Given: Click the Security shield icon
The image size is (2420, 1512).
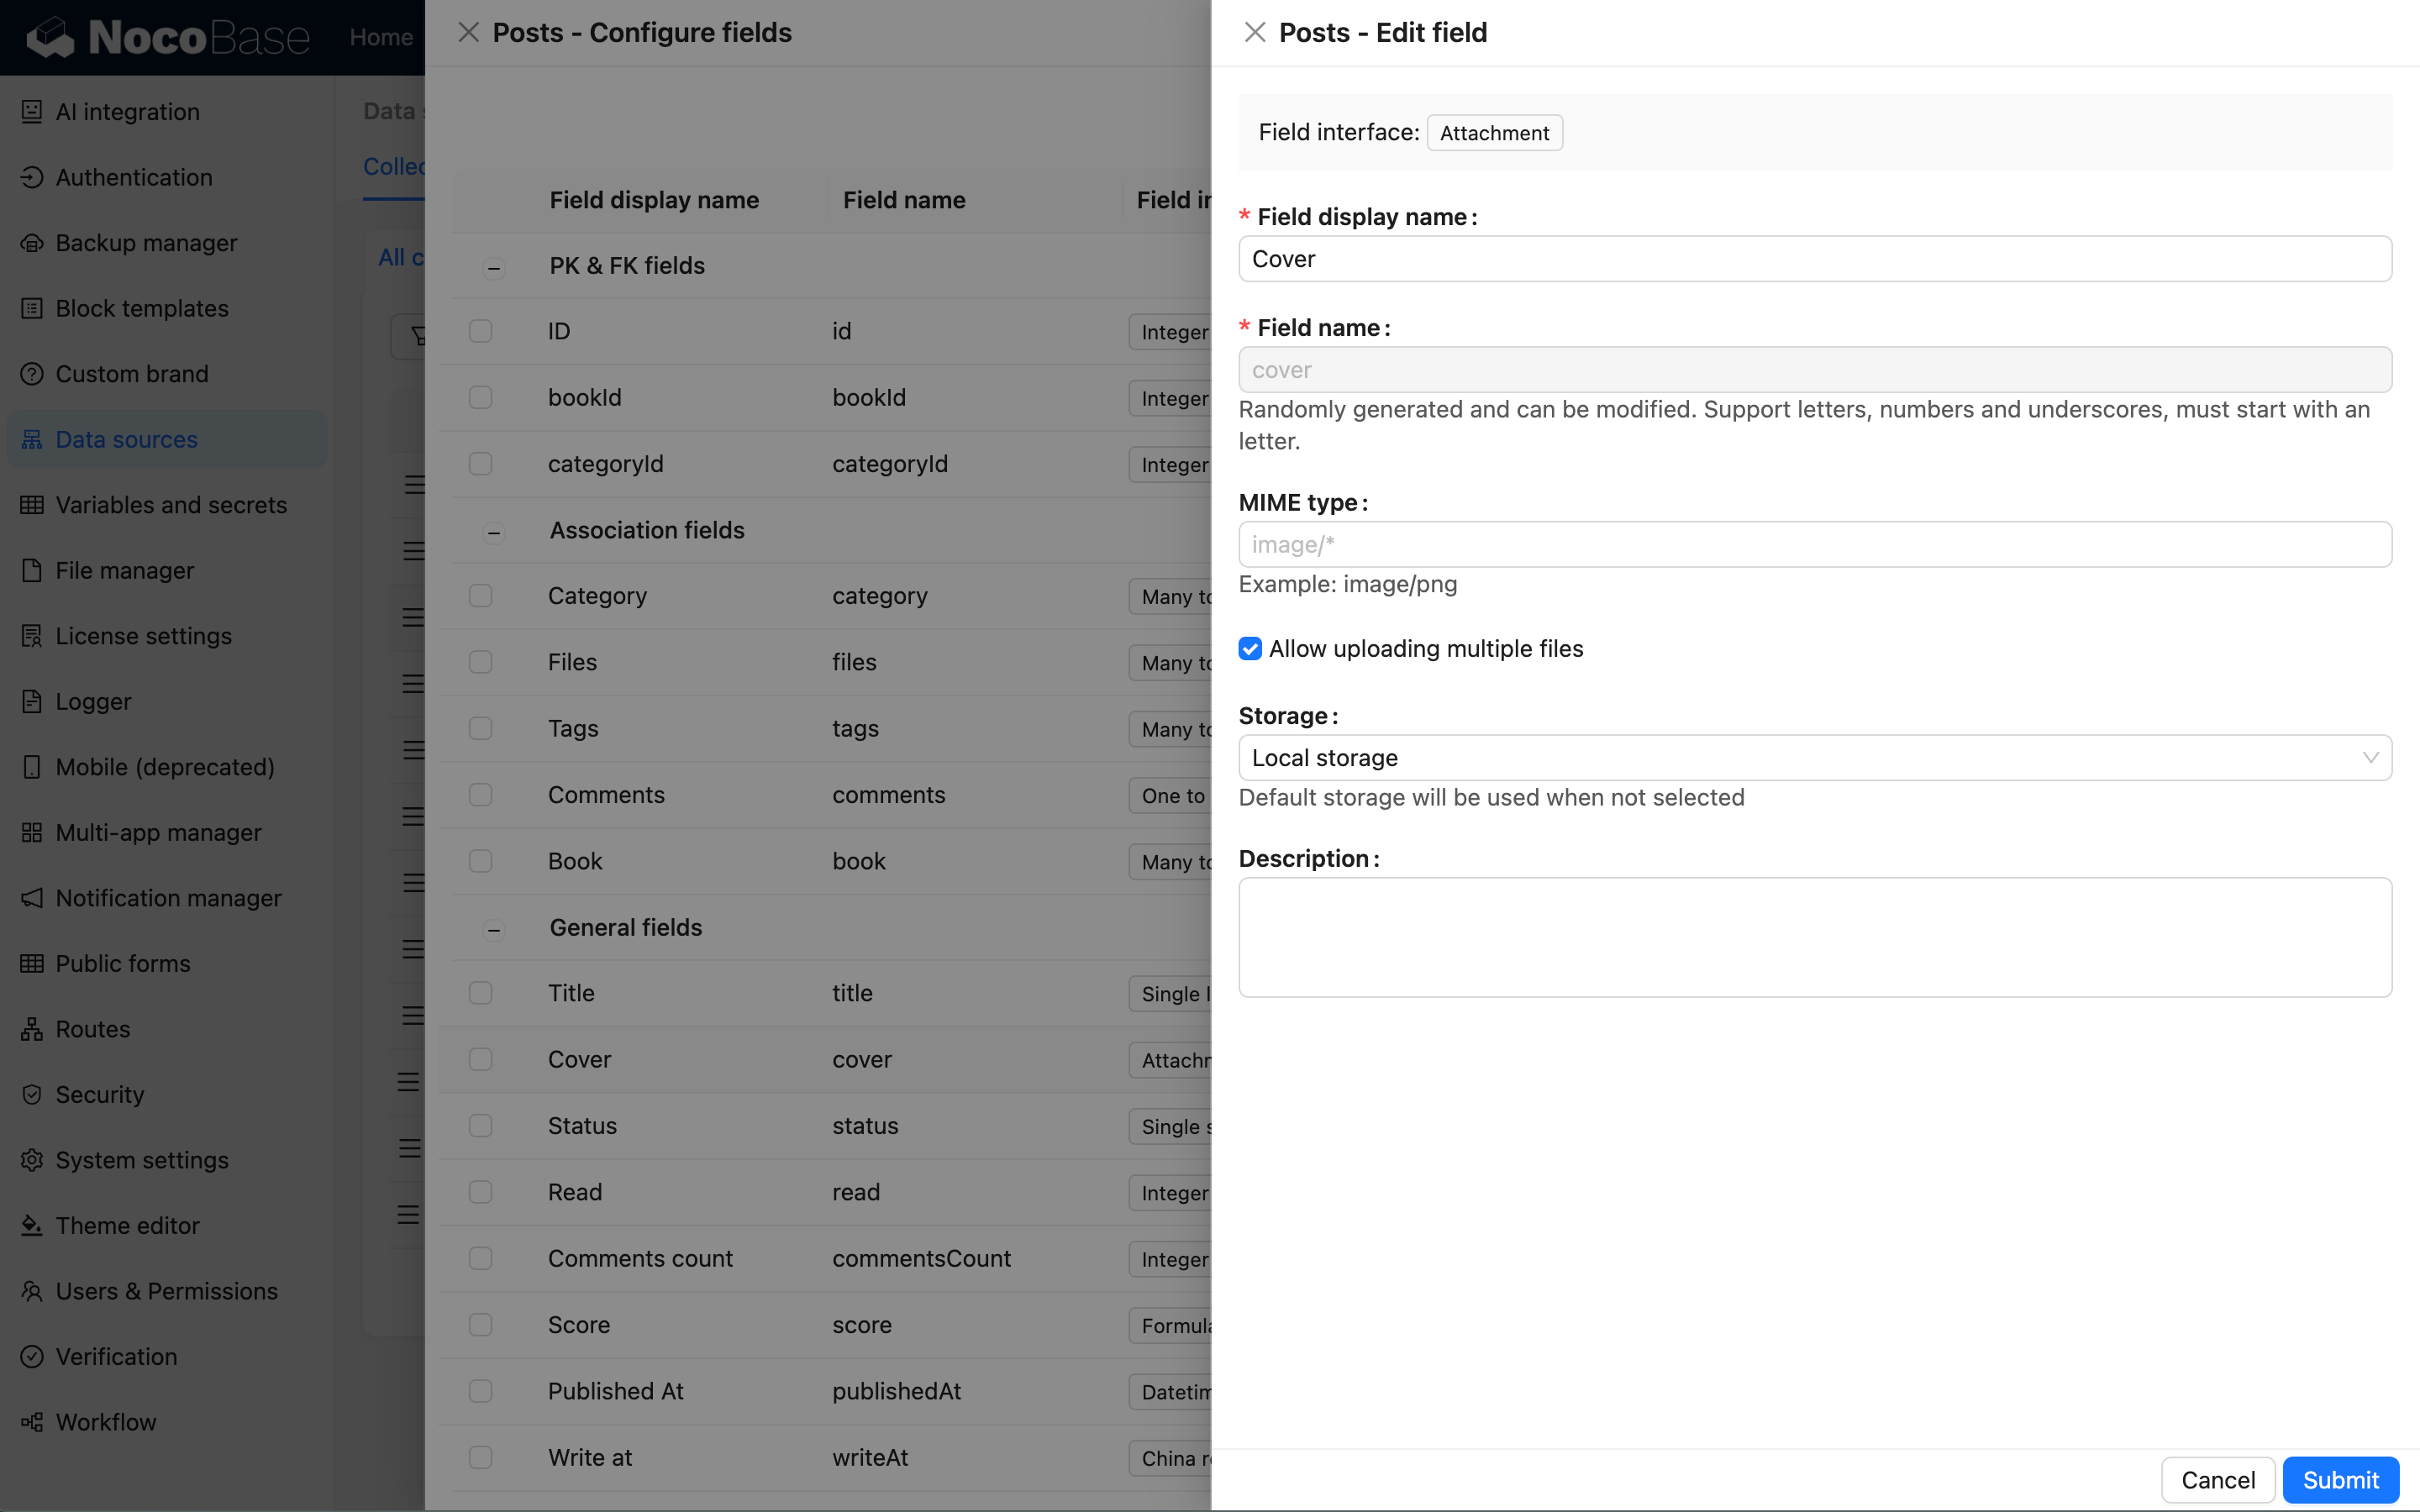Looking at the screenshot, I should (32, 1094).
